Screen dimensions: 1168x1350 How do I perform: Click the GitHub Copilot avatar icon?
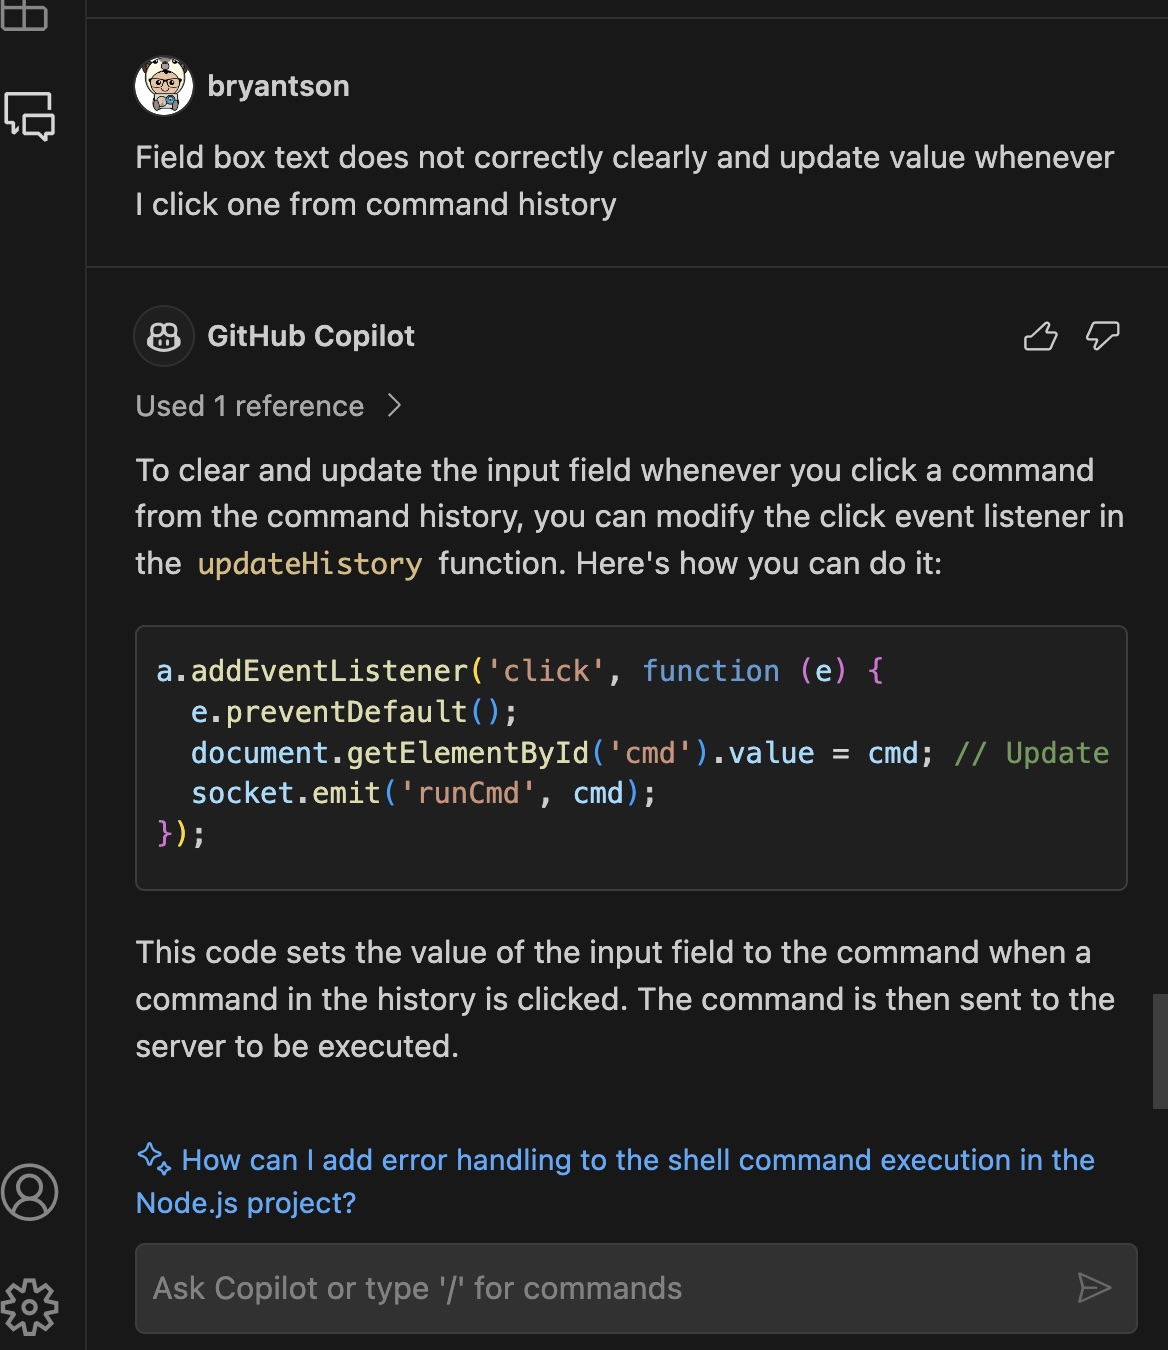point(164,336)
